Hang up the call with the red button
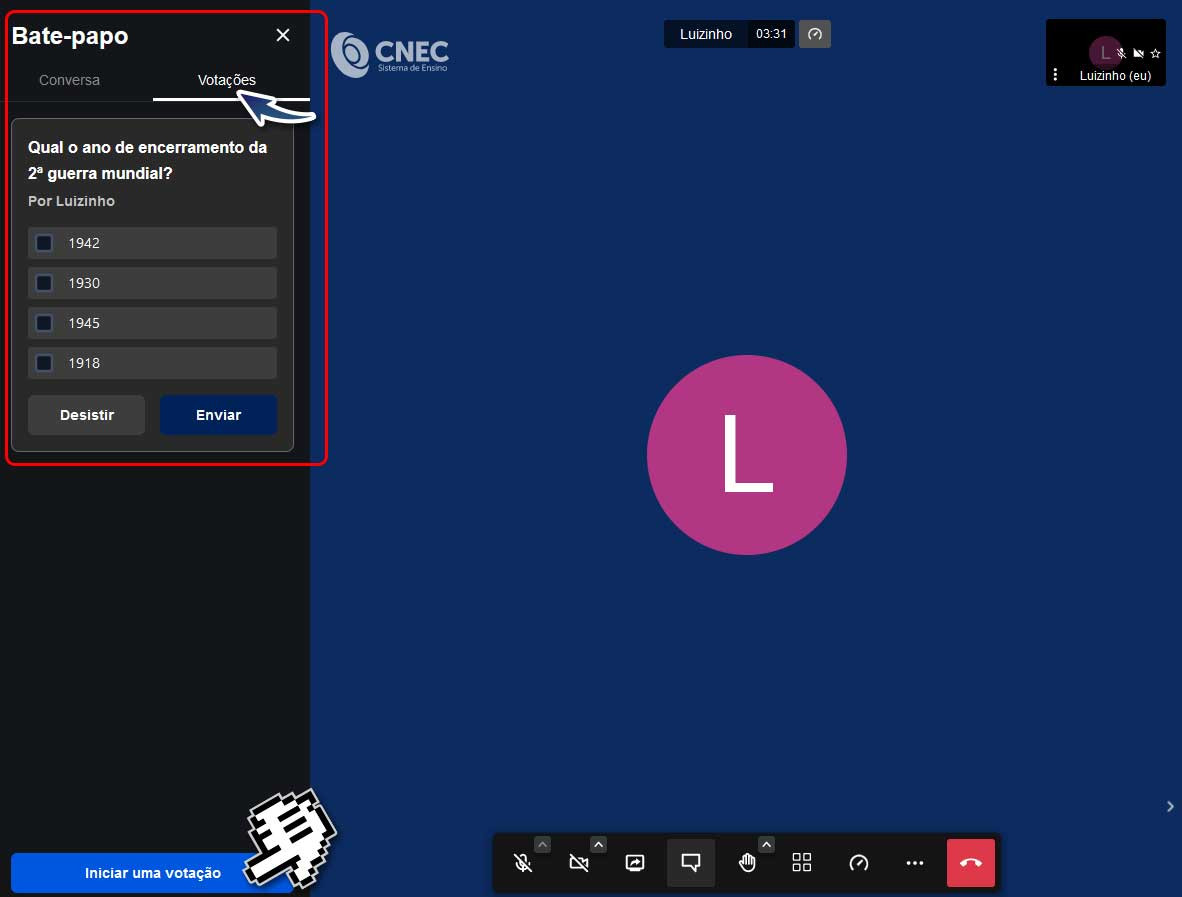The image size is (1182, 897). (970, 863)
